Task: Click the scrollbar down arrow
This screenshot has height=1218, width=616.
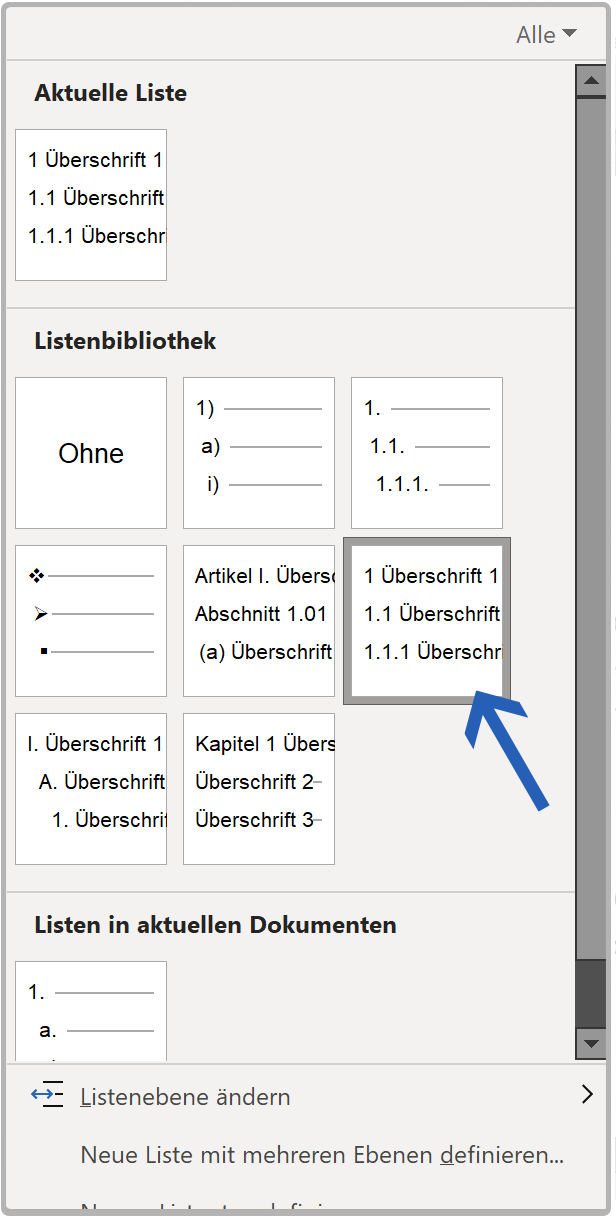Action: tap(591, 1044)
